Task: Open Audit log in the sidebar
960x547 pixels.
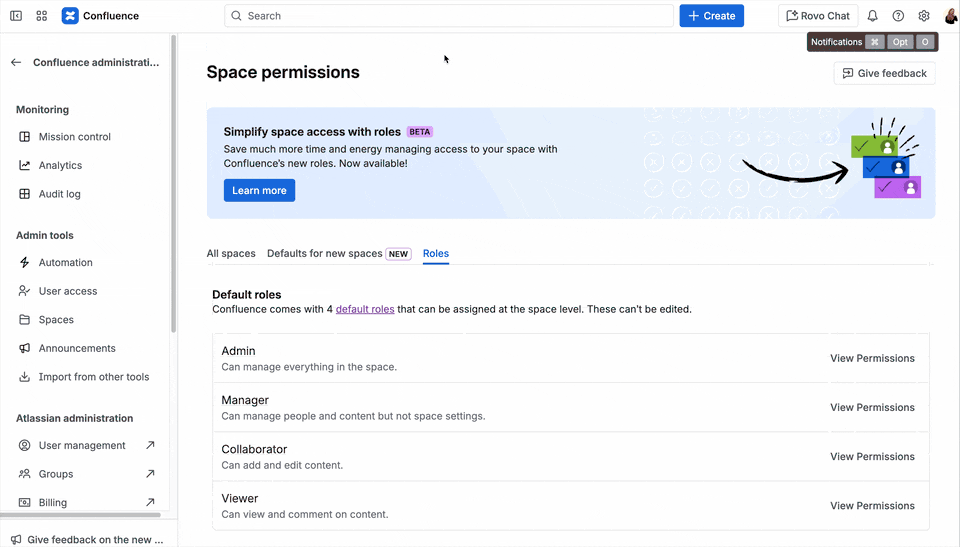Action: 59,194
